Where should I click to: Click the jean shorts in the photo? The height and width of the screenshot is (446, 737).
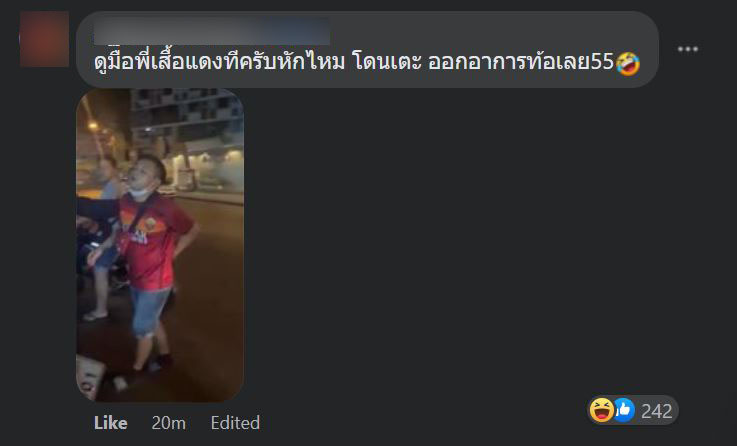149,310
